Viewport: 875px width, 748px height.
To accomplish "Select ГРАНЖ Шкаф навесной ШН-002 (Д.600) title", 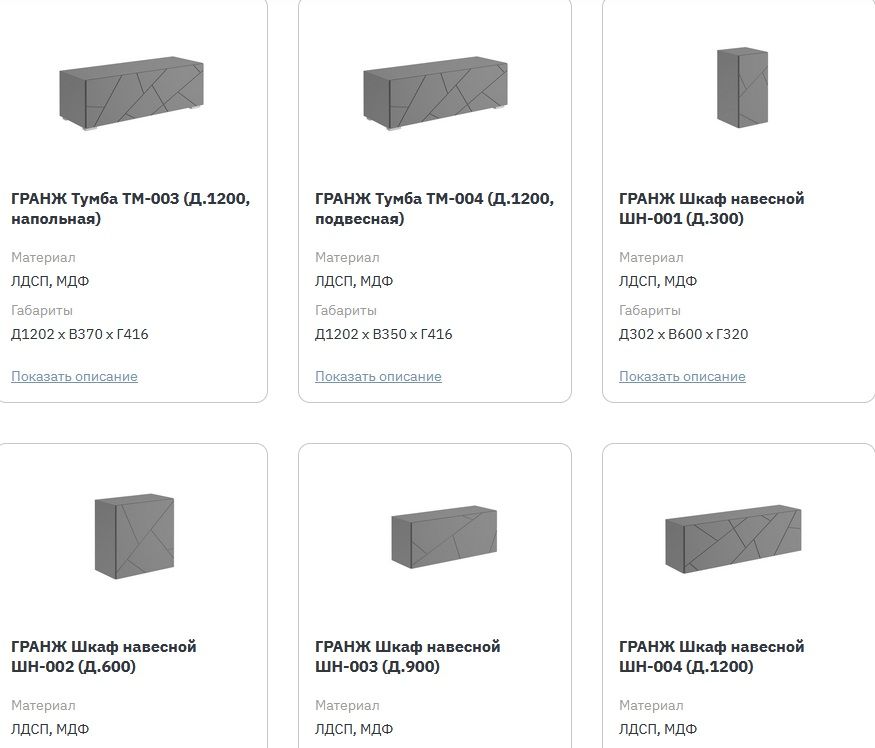I will (104, 656).
